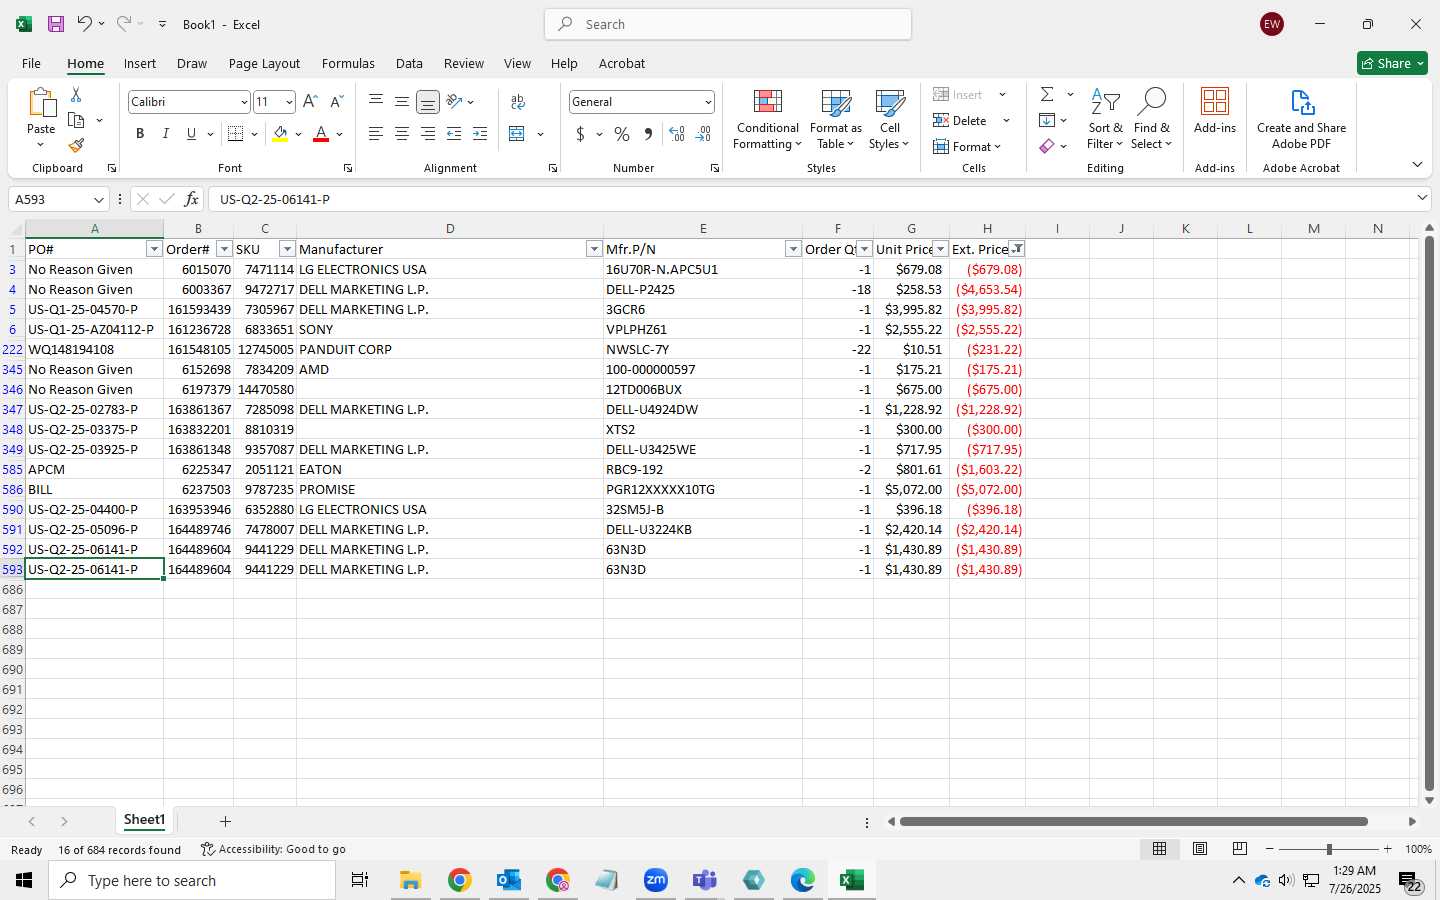Click Conditional Formatting icon
1440x900 pixels.
tap(767, 119)
